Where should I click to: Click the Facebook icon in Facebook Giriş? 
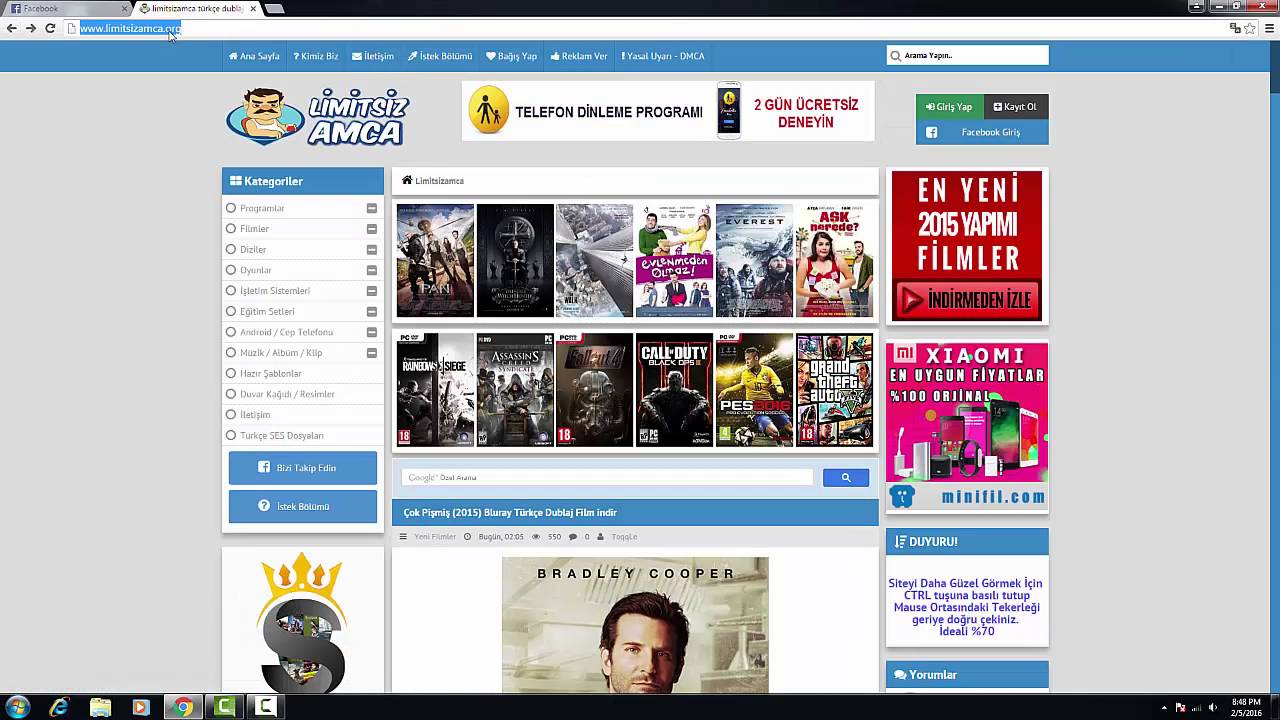[x=931, y=132]
